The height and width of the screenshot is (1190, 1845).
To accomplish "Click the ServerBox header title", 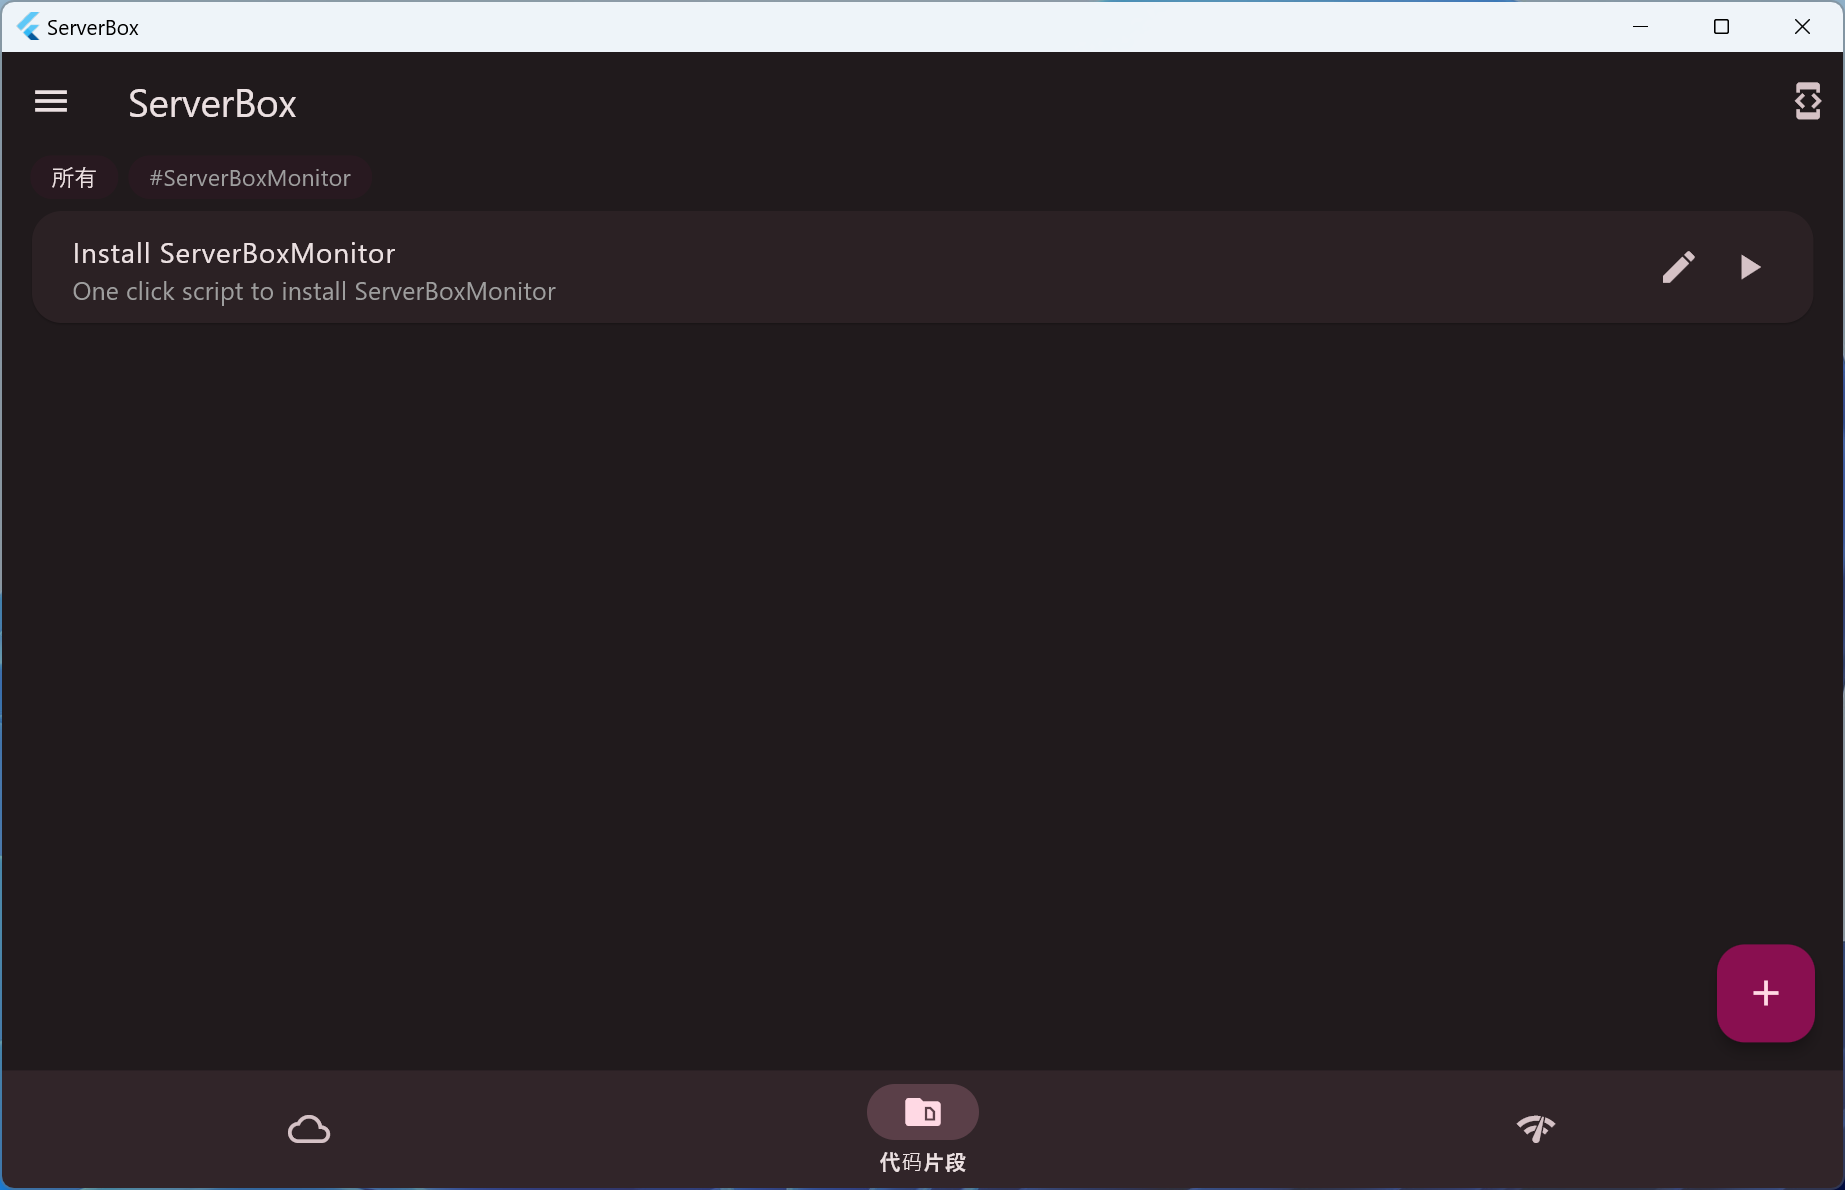I will [x=212, y=104].
